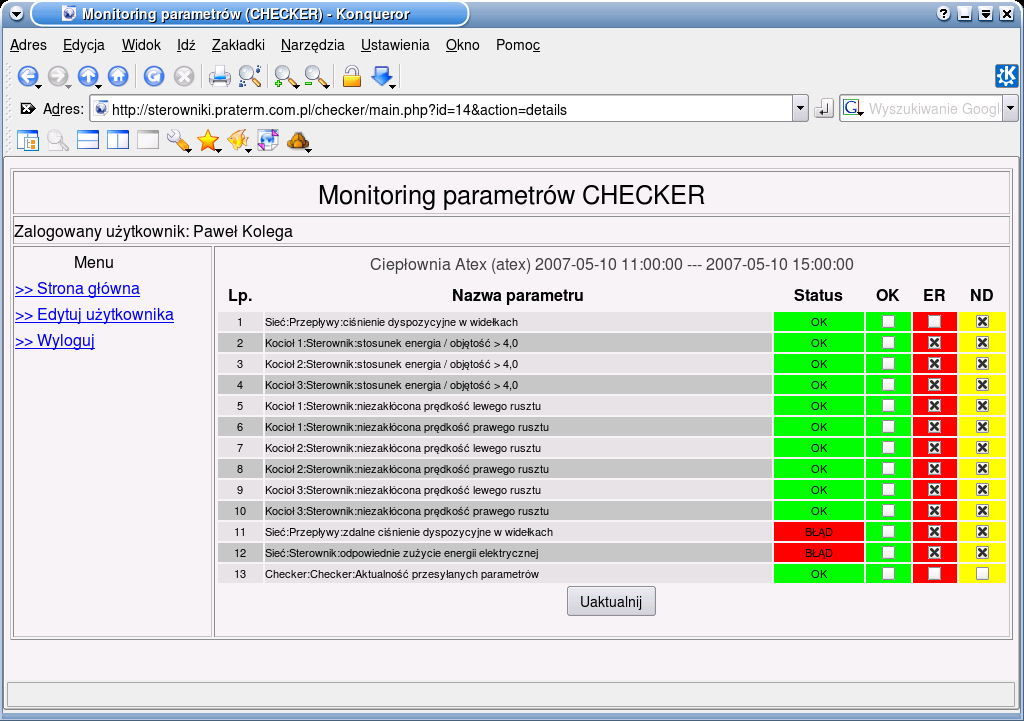Image resolution: width=1024 pixels, height=721 pixels.
Task: Open the Edycja menu
Action: (84, 45)
